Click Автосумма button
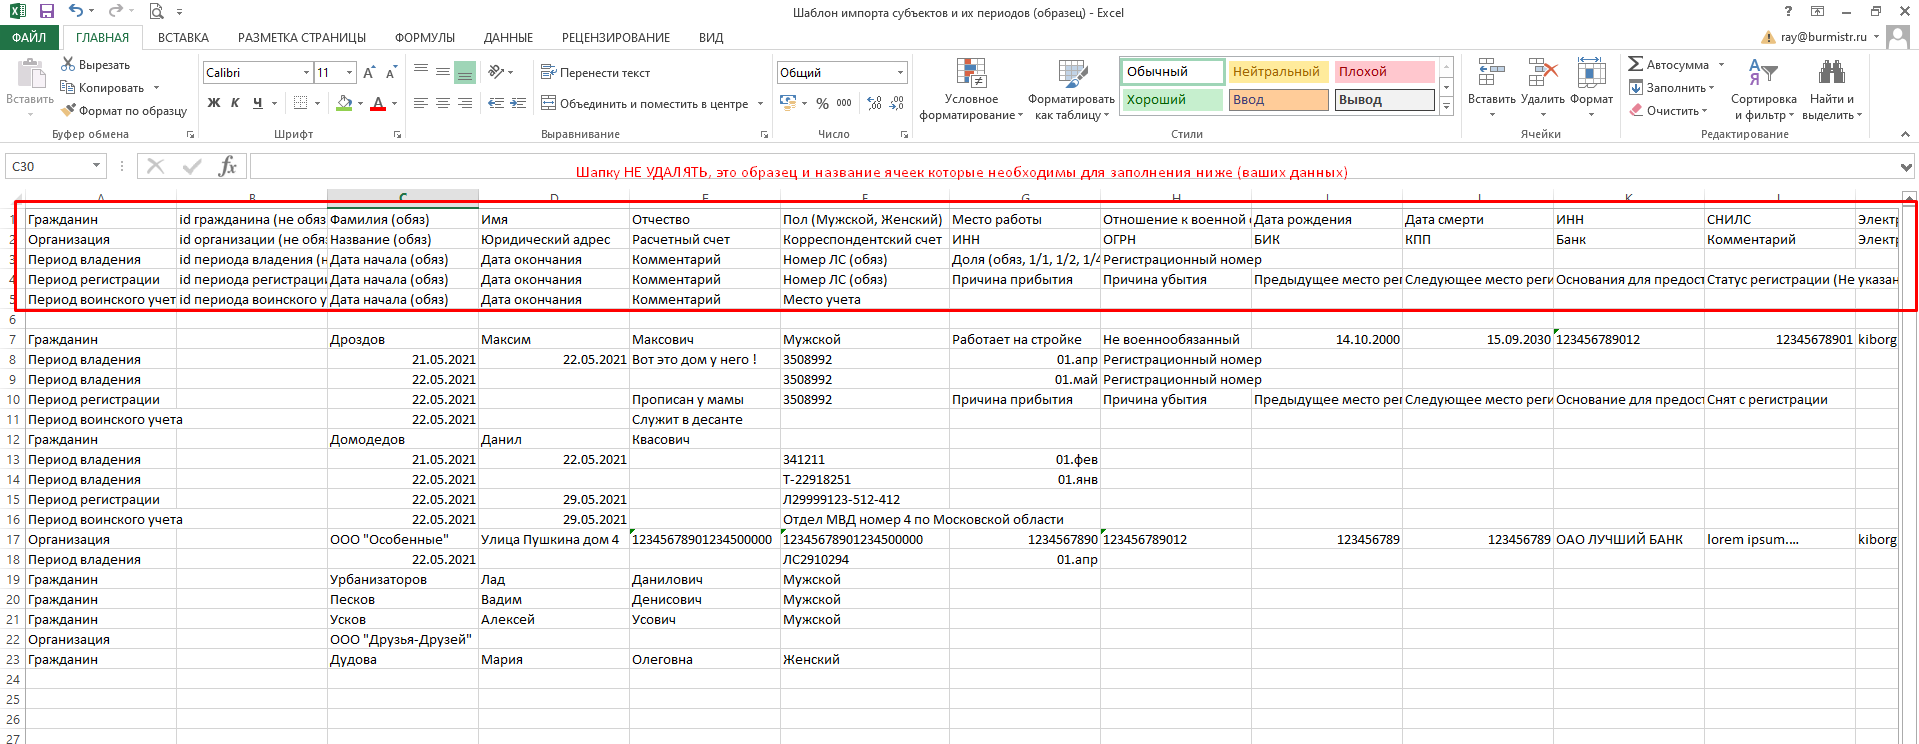 pos(1669,64)
